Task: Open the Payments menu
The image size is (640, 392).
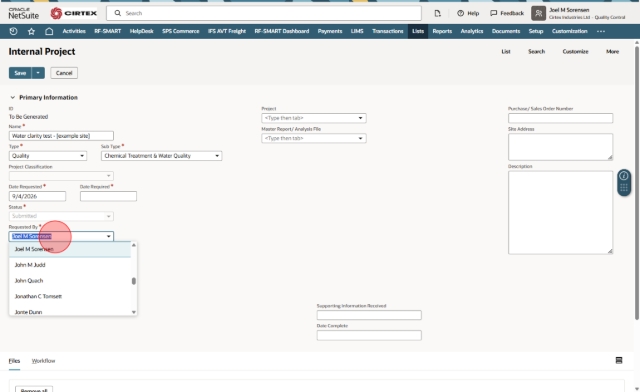Action: click(330, 31)
